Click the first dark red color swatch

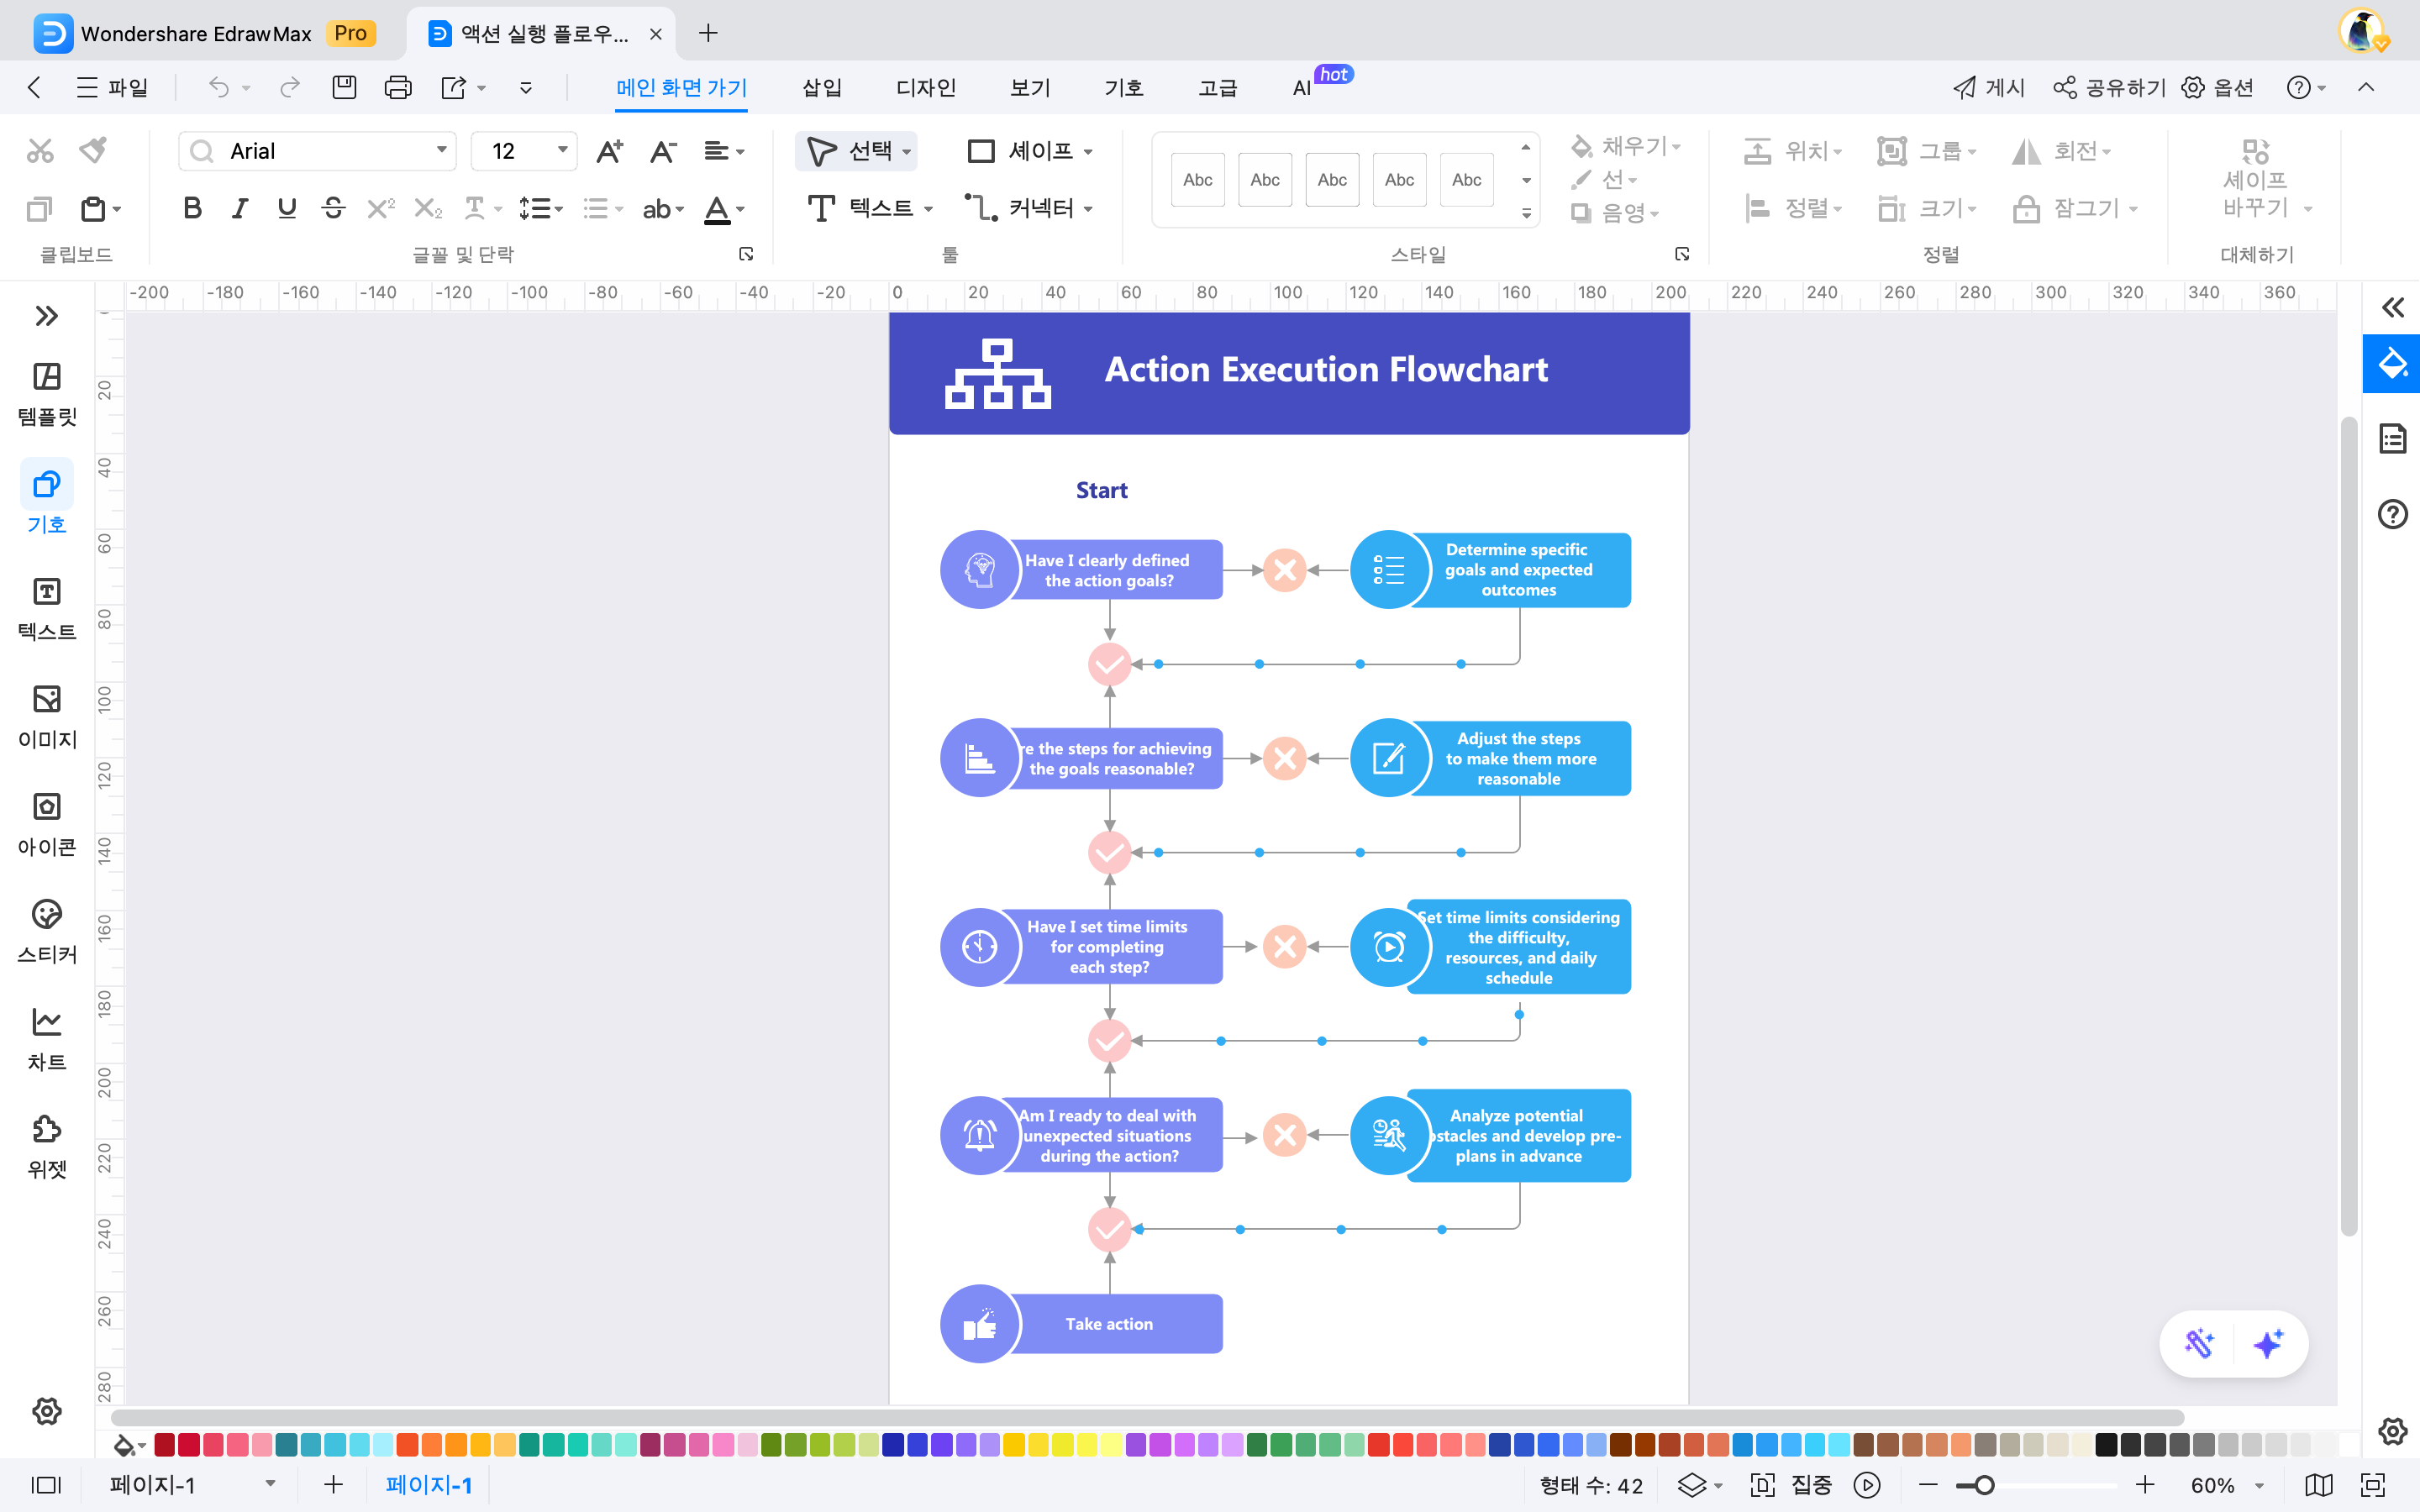[165, 1445]
